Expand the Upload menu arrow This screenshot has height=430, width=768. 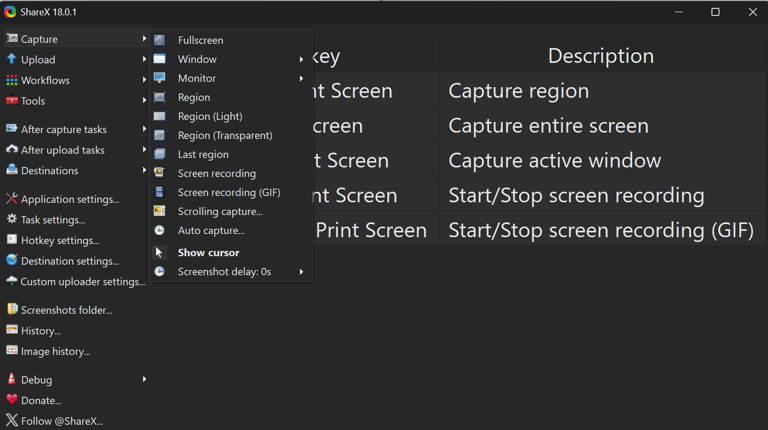[x=144, y=59]
